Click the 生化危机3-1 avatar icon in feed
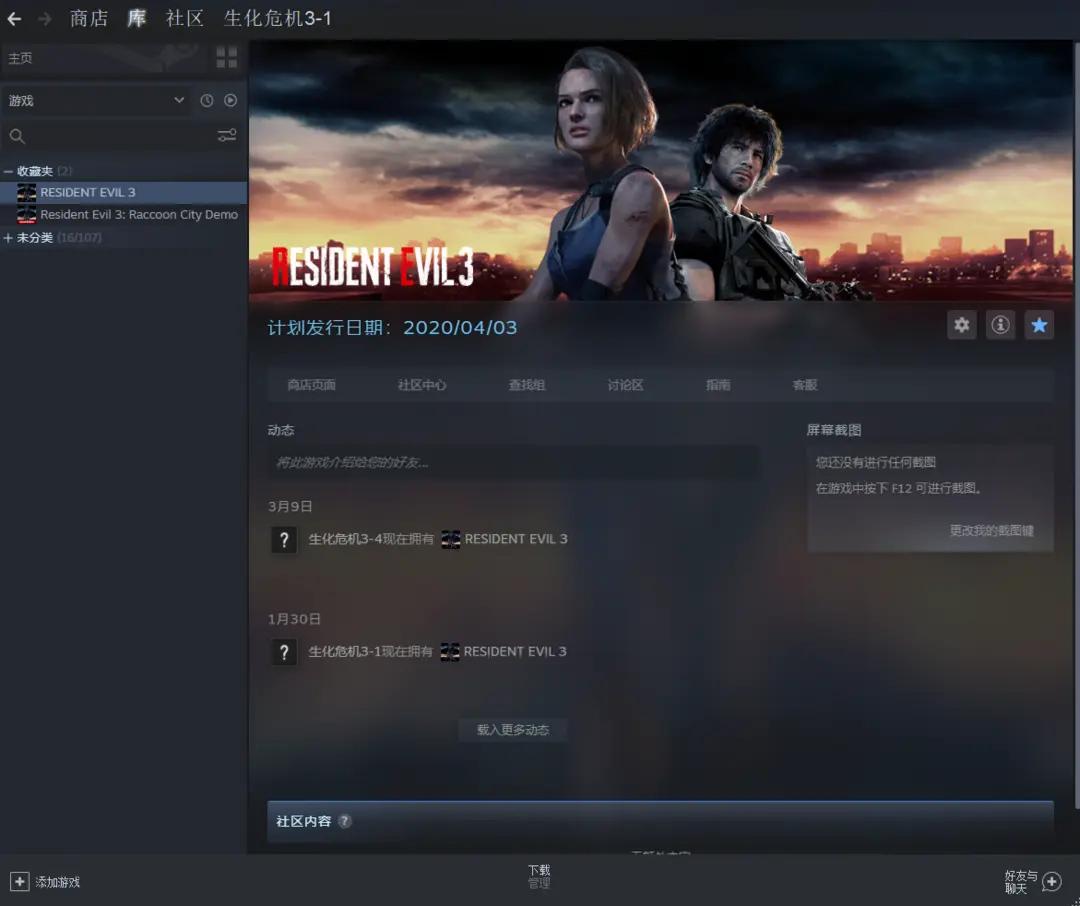The width and height of the screenshot is (1080, 906). pyautogui.click(x=284, y=652)
